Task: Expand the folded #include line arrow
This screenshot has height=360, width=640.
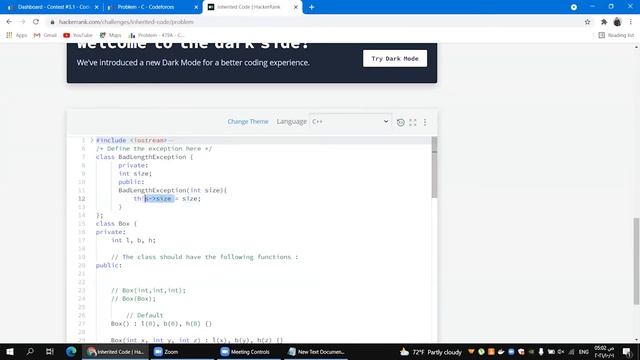Action: click(92, 140)
